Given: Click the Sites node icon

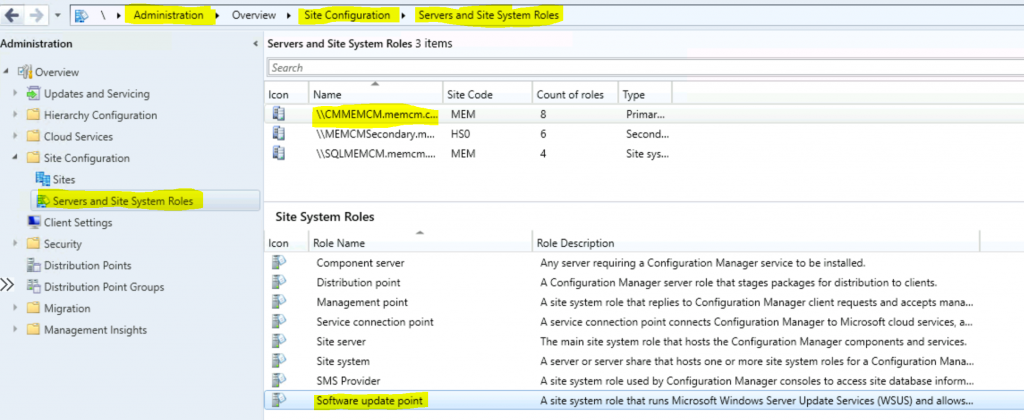Looking at the screenshot, I should [42, 179].
